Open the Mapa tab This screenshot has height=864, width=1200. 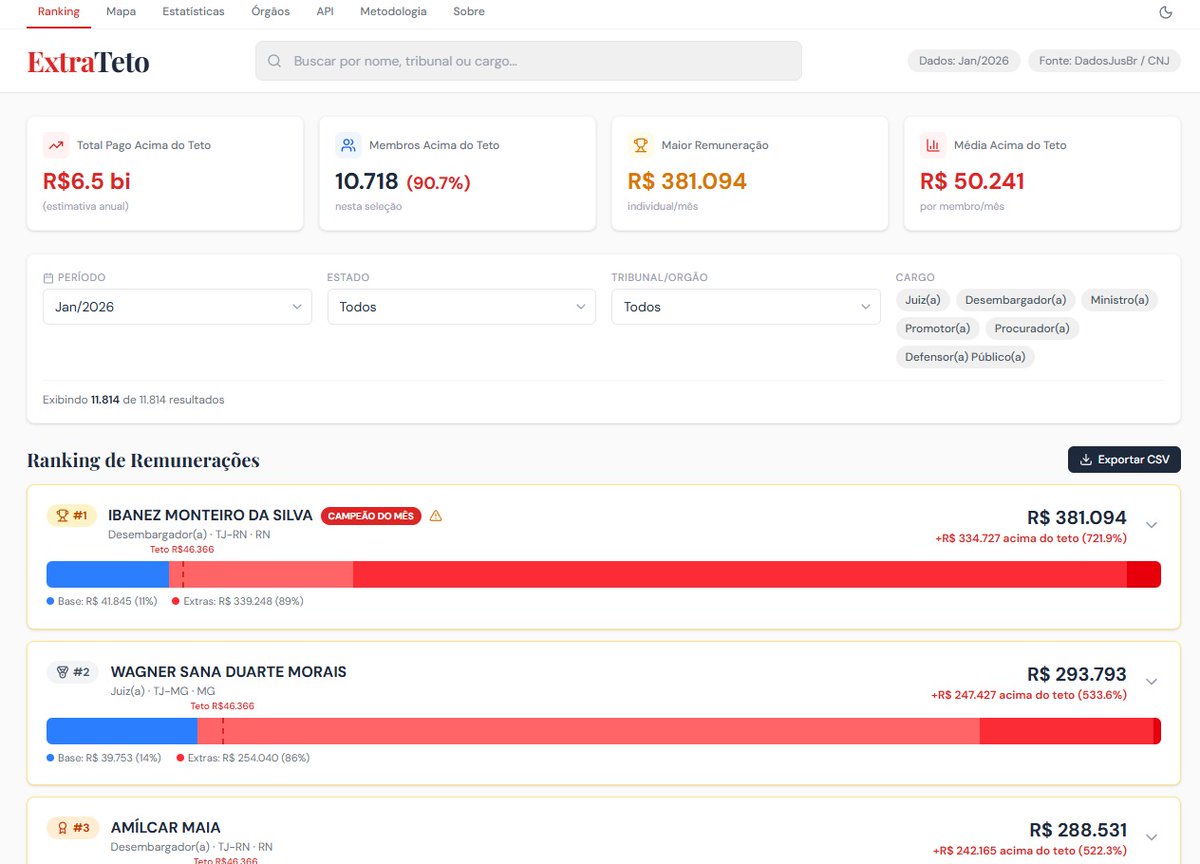point(121,12)
